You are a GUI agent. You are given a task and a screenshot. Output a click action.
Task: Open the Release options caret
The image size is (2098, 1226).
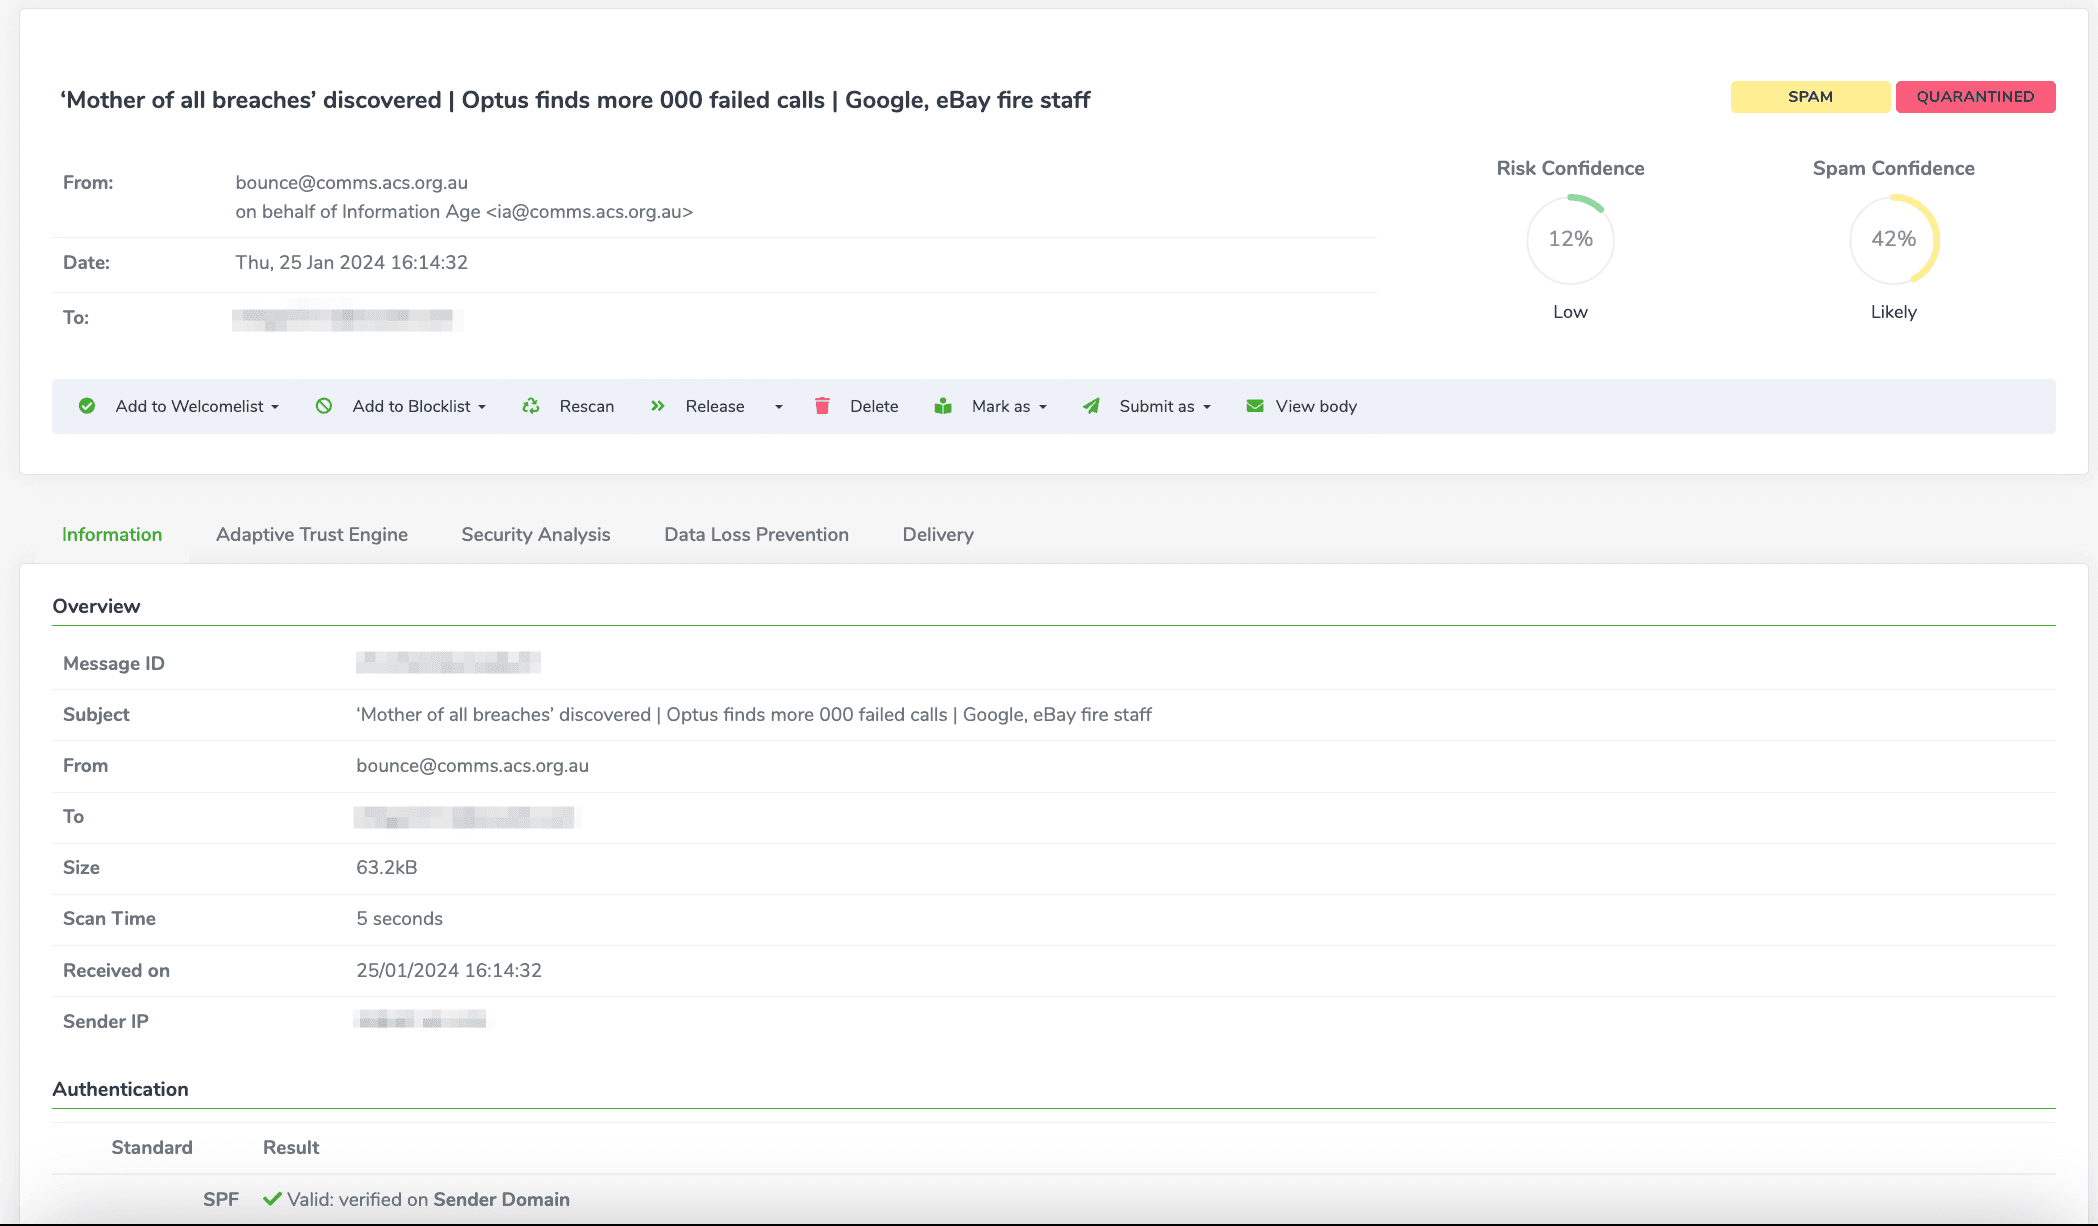[779, 407]
